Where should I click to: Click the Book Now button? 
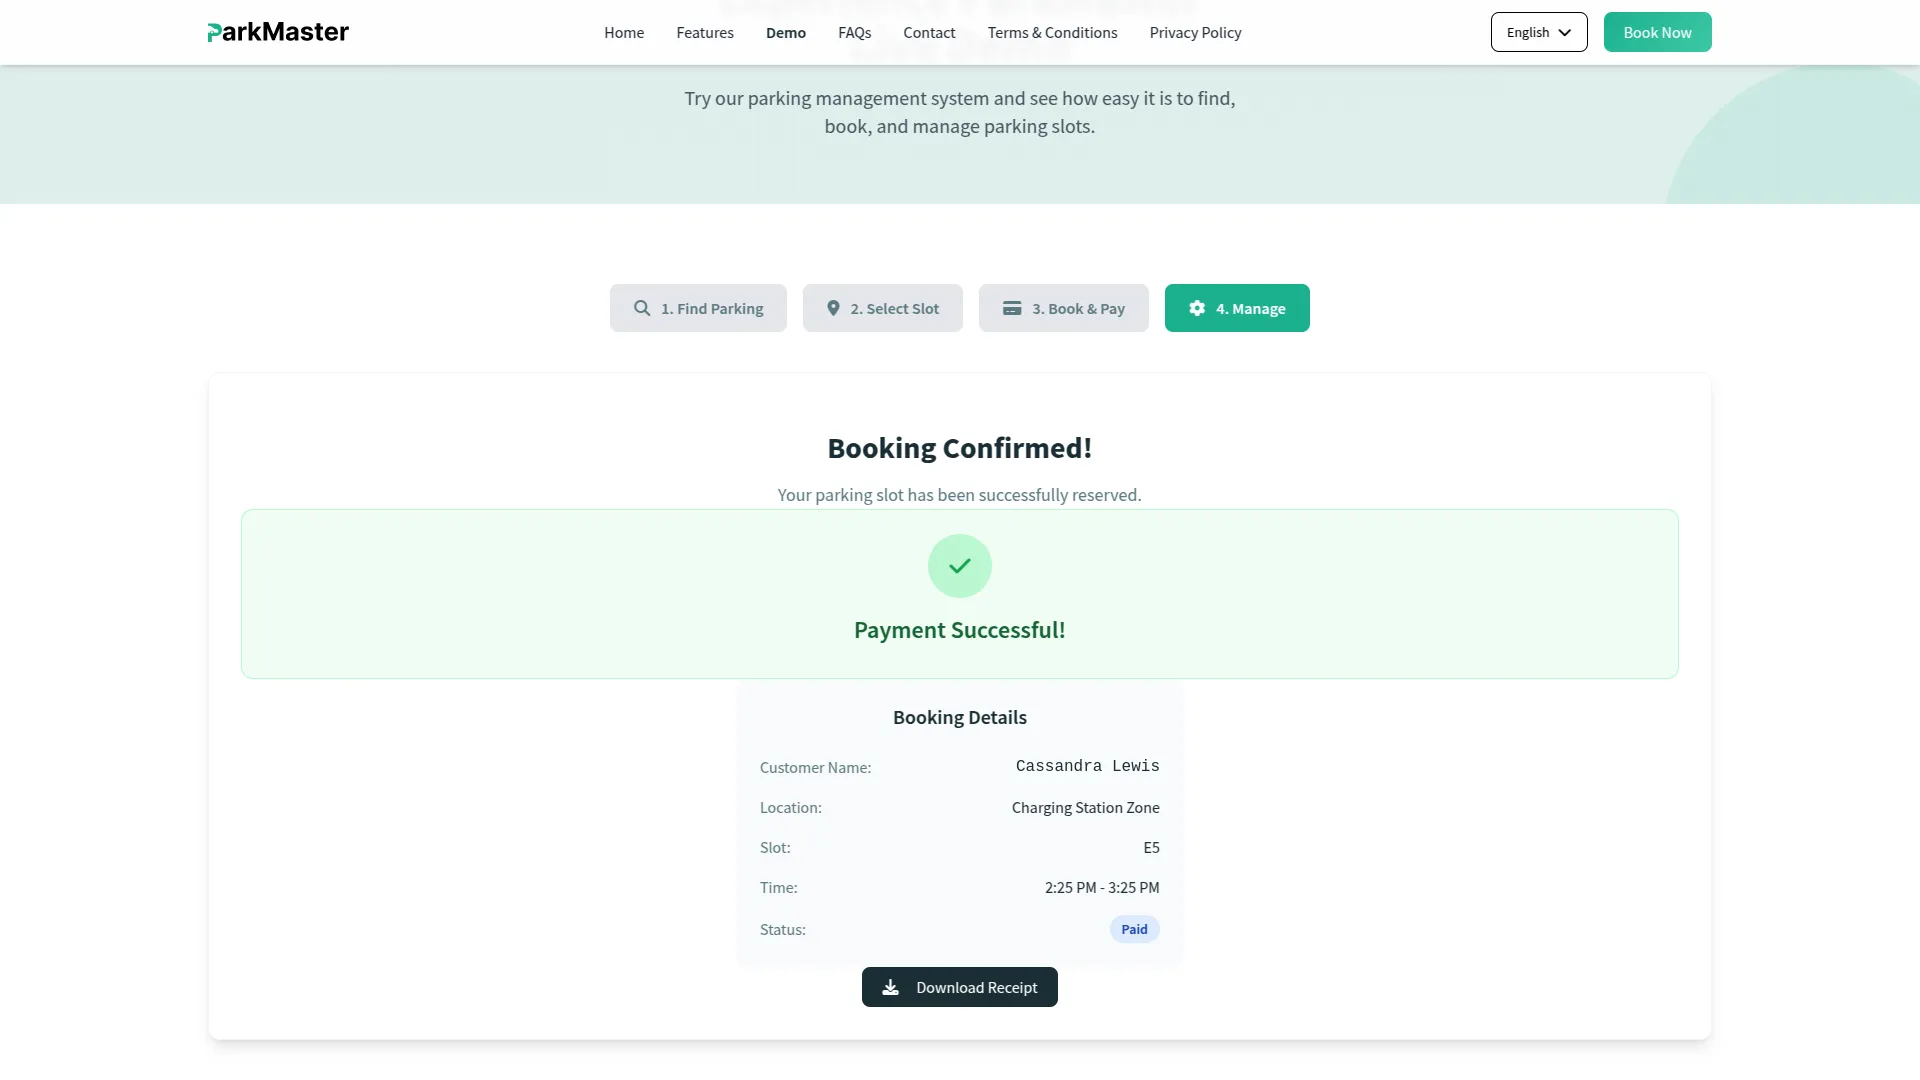click(1657, 32)
